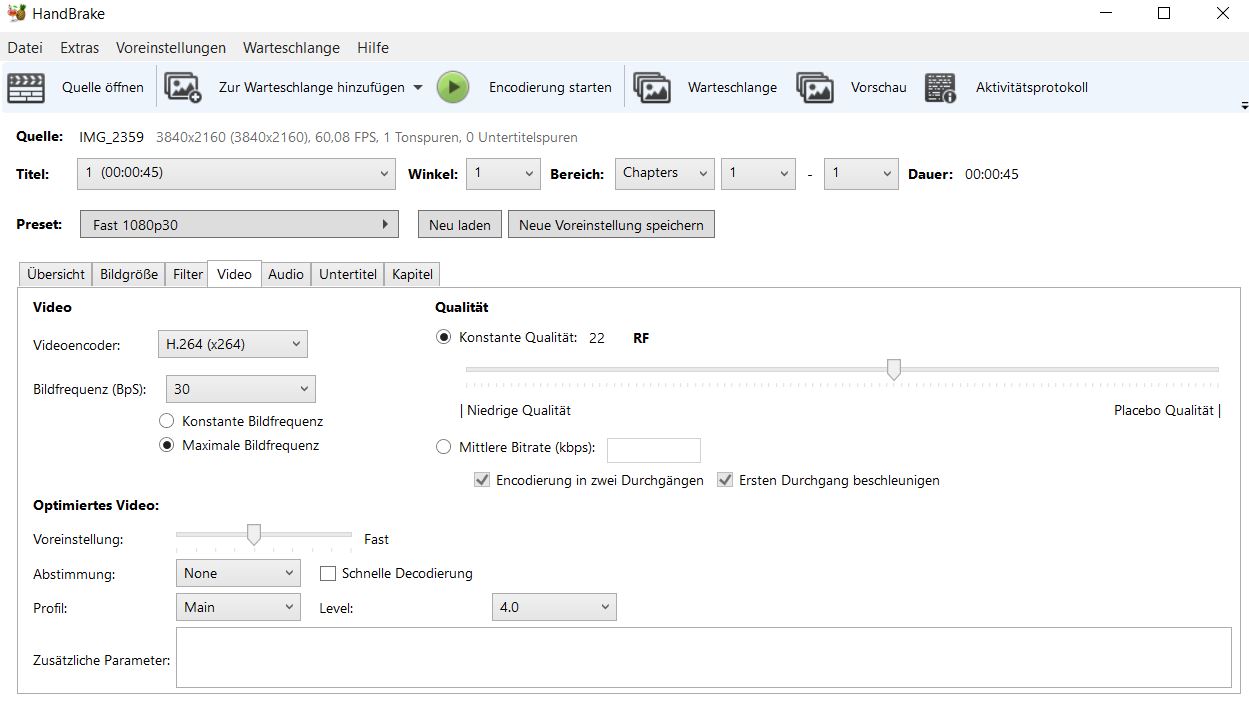Switch to the Übersicht tab
Image resolution: width=1249 pixels, height=701 pixels.
56,274
